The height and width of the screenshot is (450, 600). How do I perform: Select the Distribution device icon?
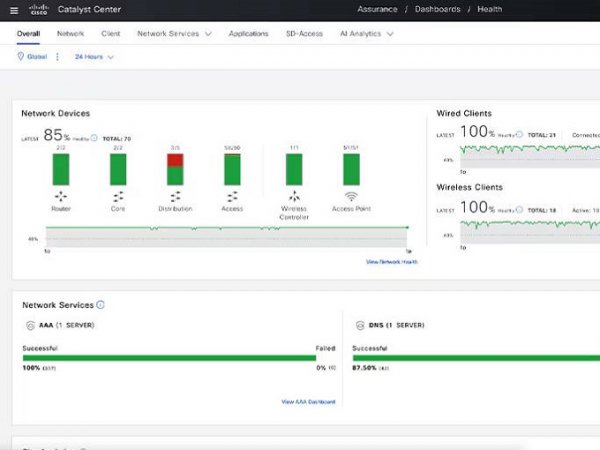click(x=175, y=196)
